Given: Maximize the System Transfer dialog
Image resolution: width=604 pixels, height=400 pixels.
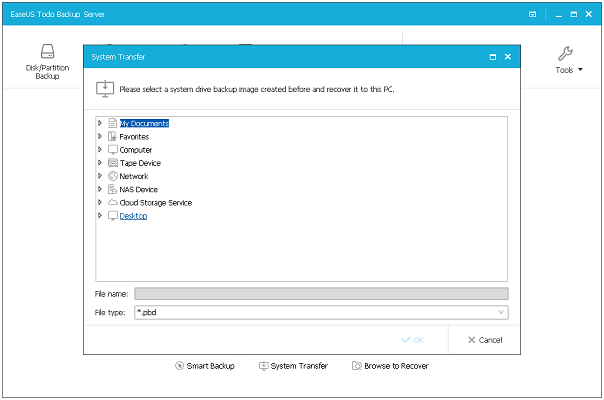Looking at the screenshot, I should point(493,57).
